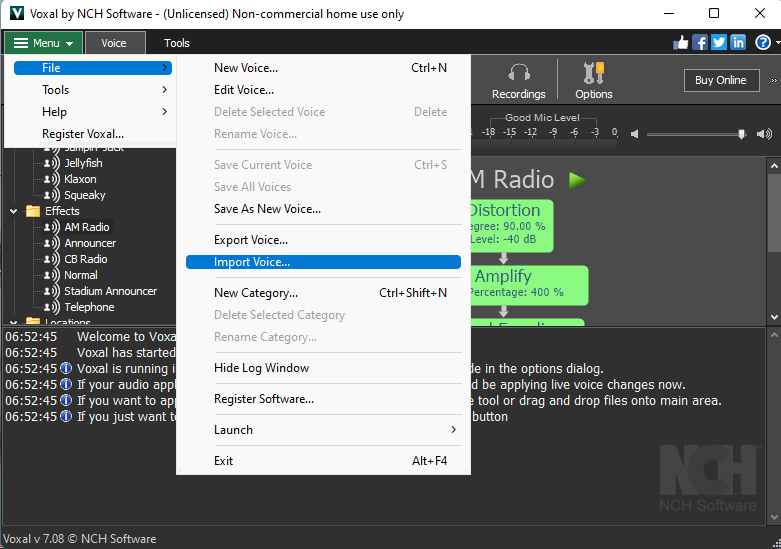Choose Register Software... menu item

click(323, 399)
